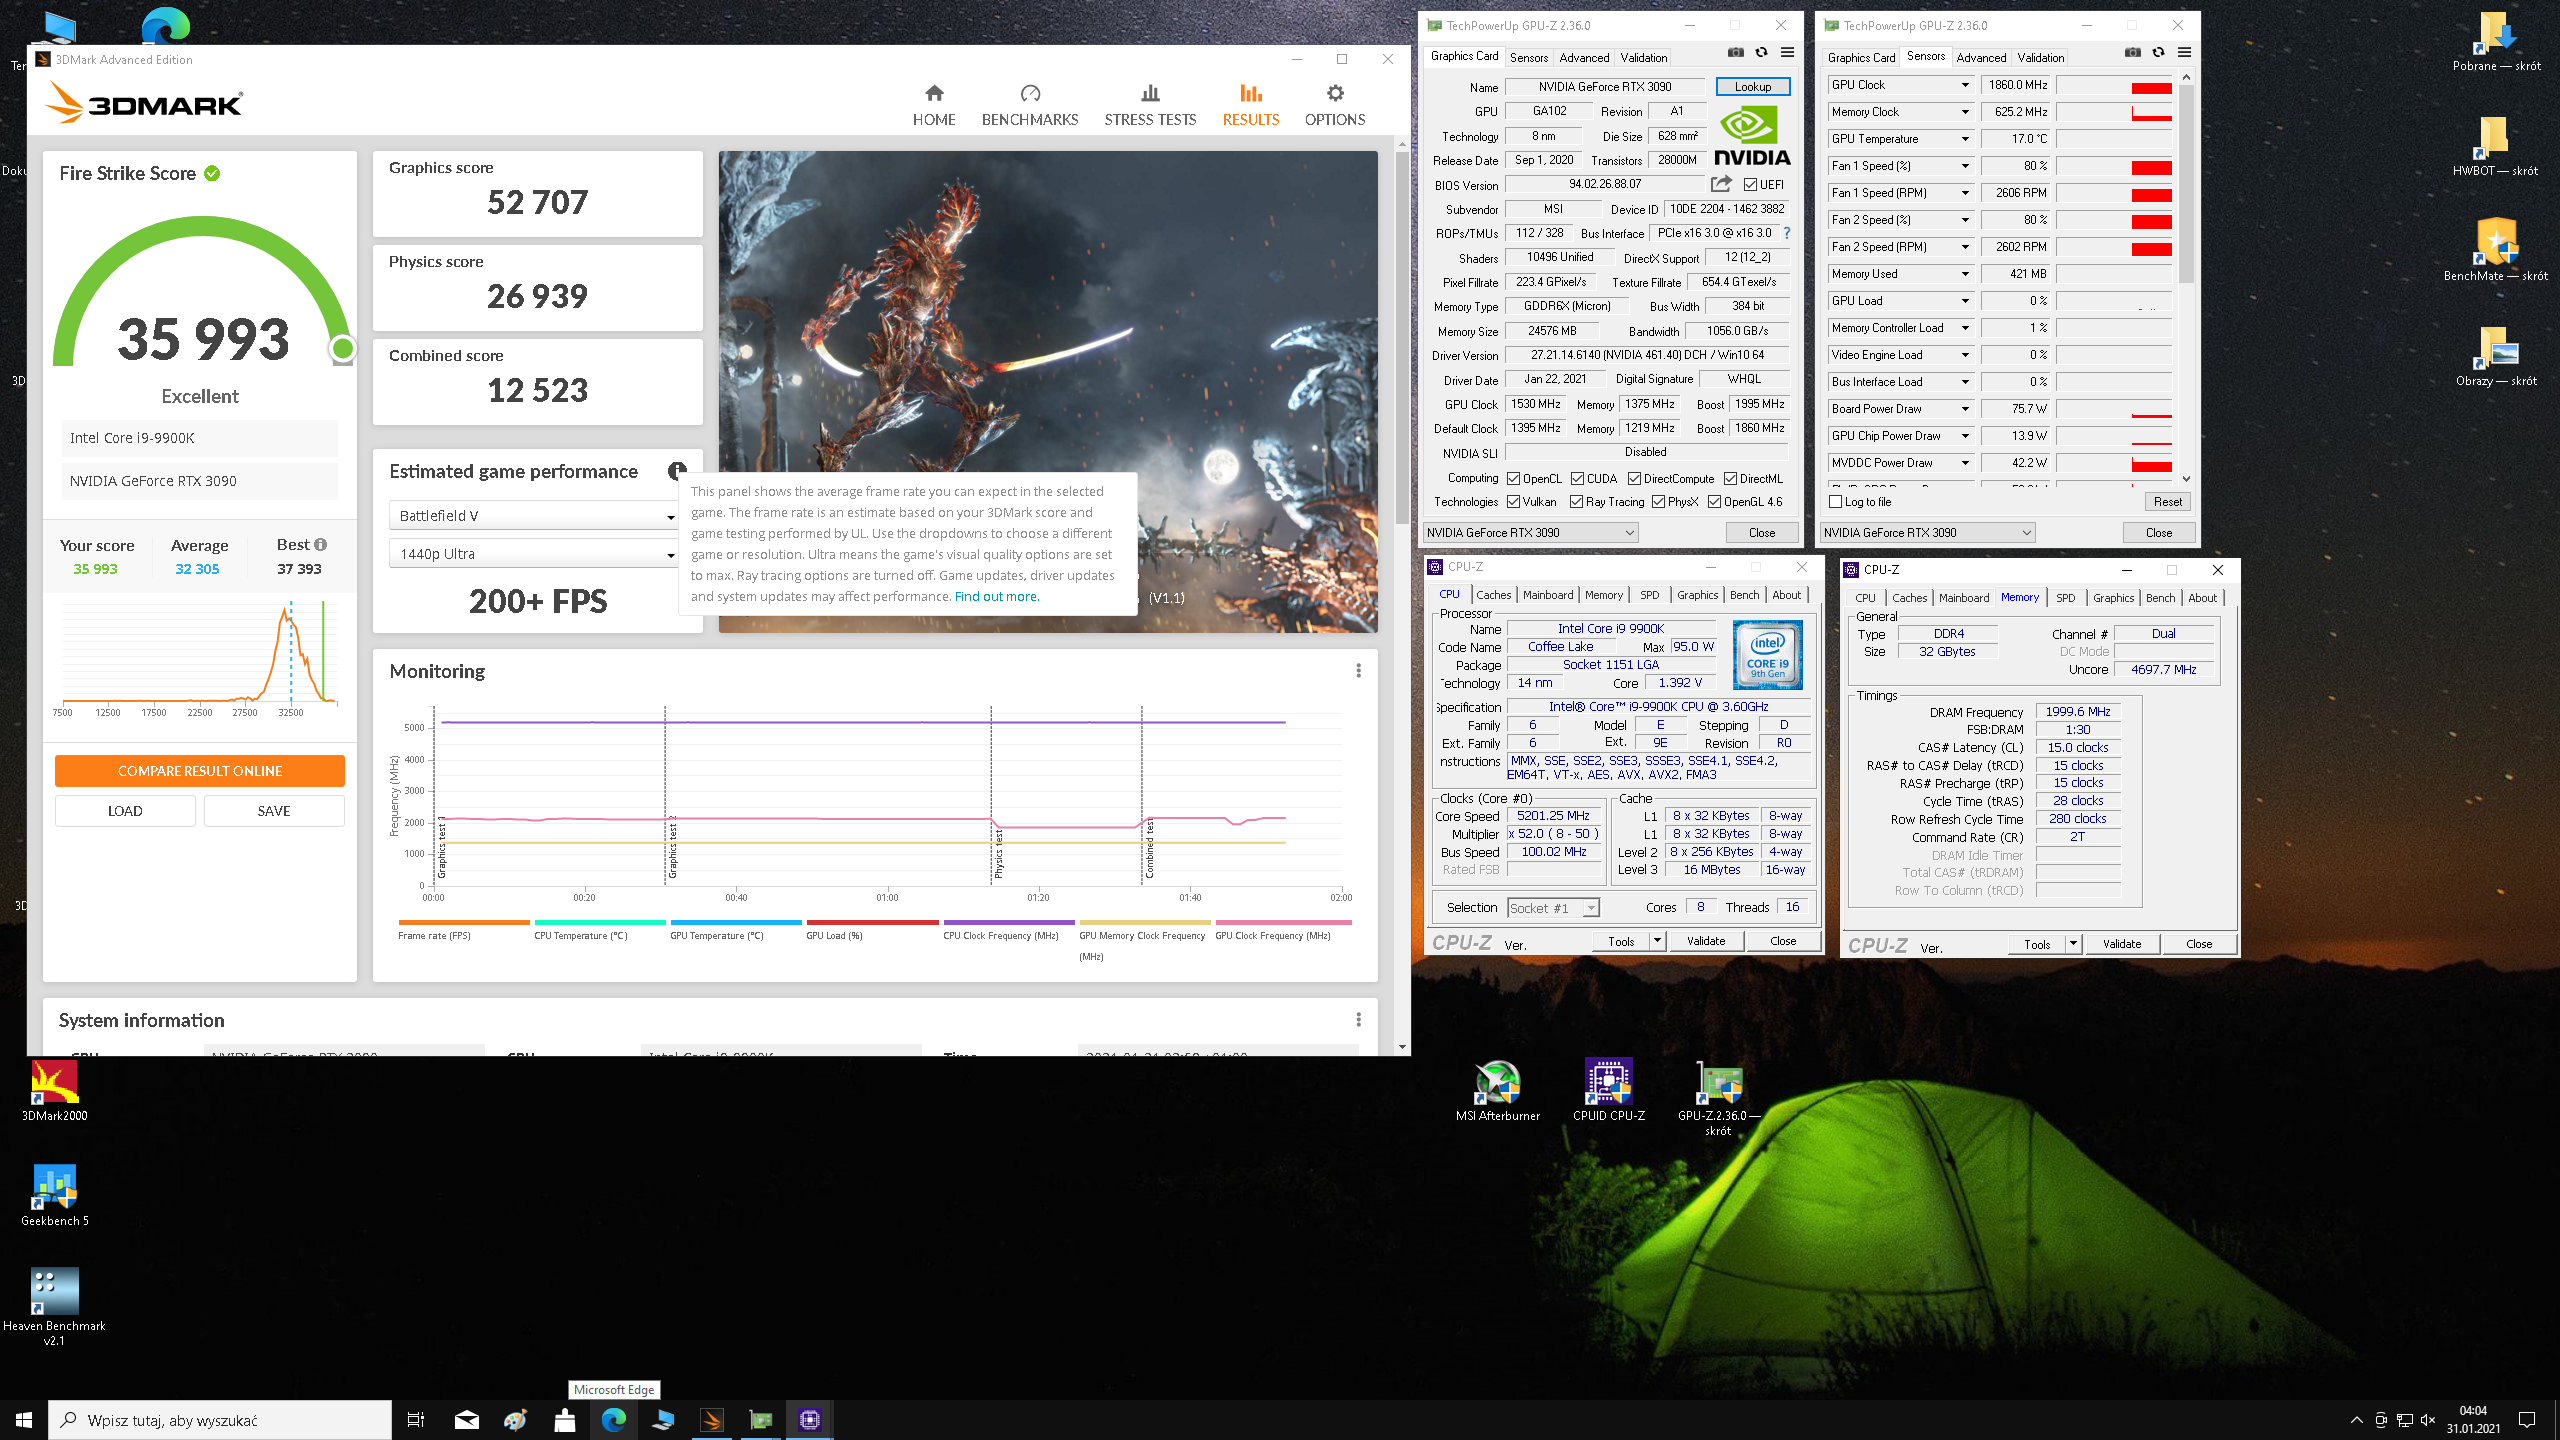This screenshot has width=2560, height=1440.
Task: Open Mainboard tab in left CPU-Z
Action: point(1548,595)
